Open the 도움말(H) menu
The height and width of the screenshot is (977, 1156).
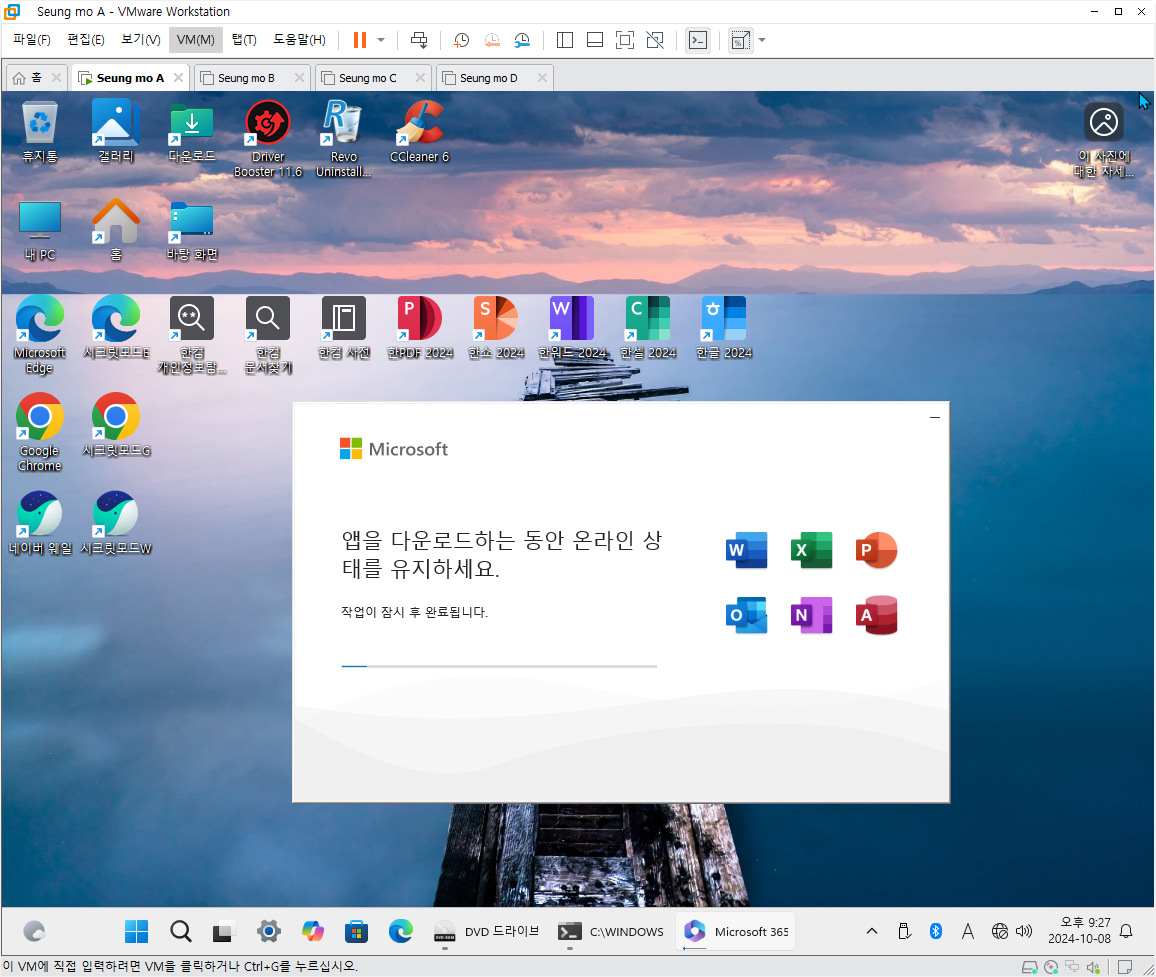click(299, 40)
